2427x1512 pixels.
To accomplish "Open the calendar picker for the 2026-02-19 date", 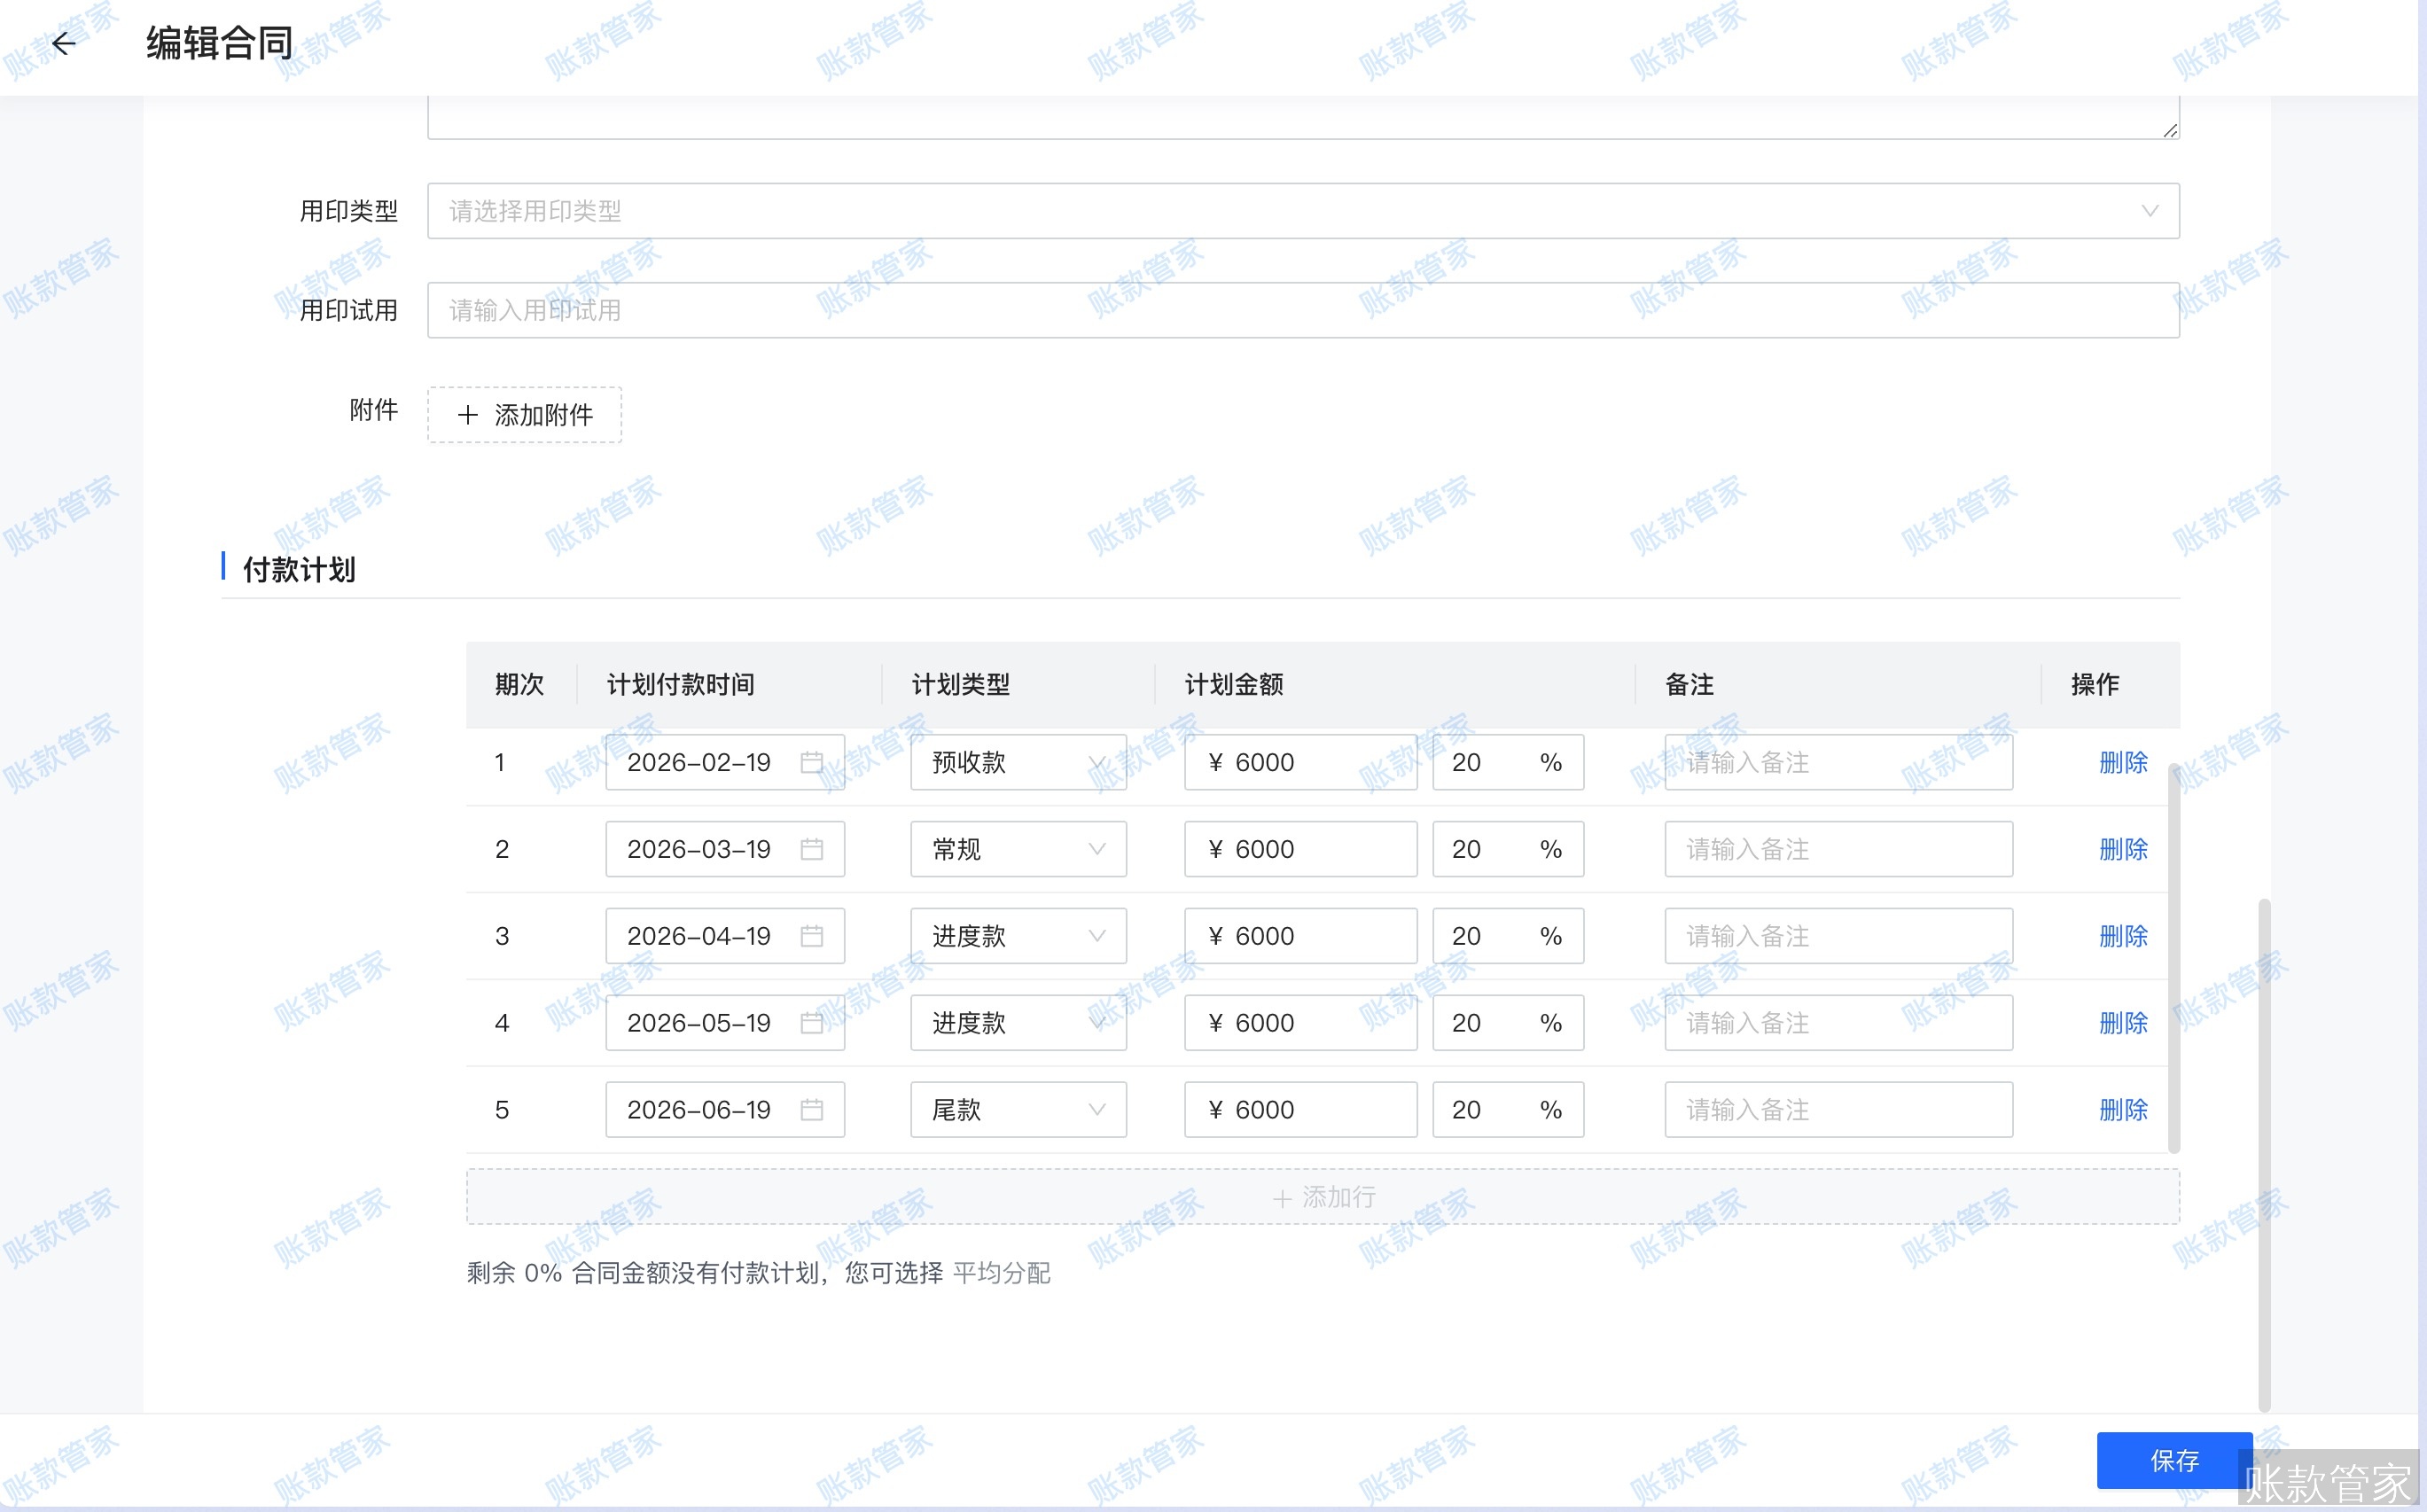I will [812, 762].
